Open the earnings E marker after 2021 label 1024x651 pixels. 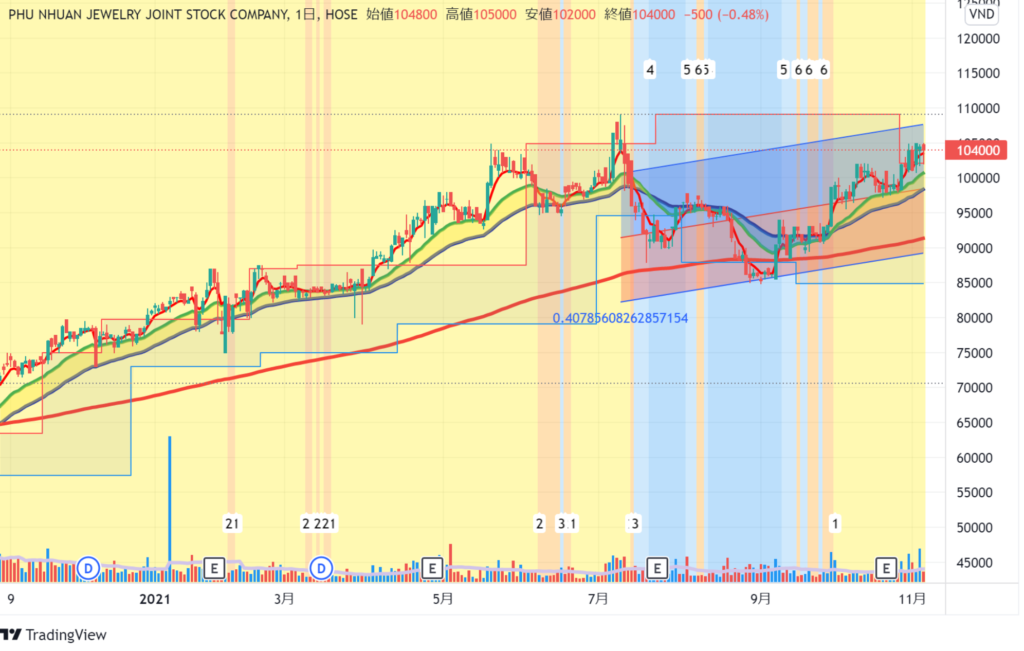(214, 568)
